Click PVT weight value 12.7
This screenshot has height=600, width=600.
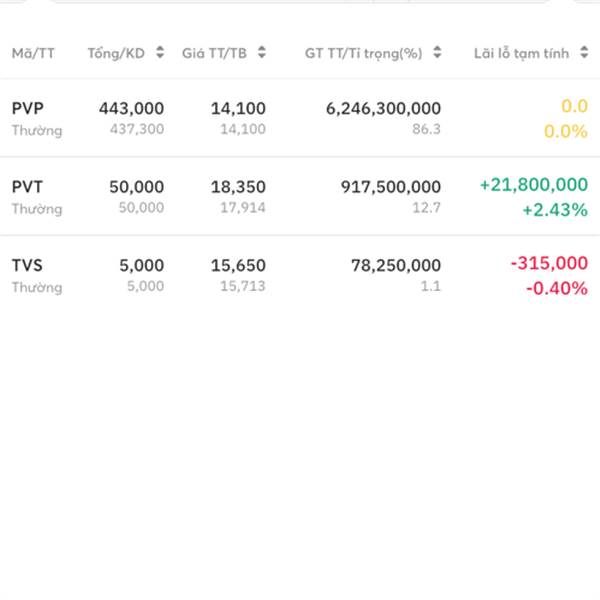pyautogui.click(x=425, y=208)
